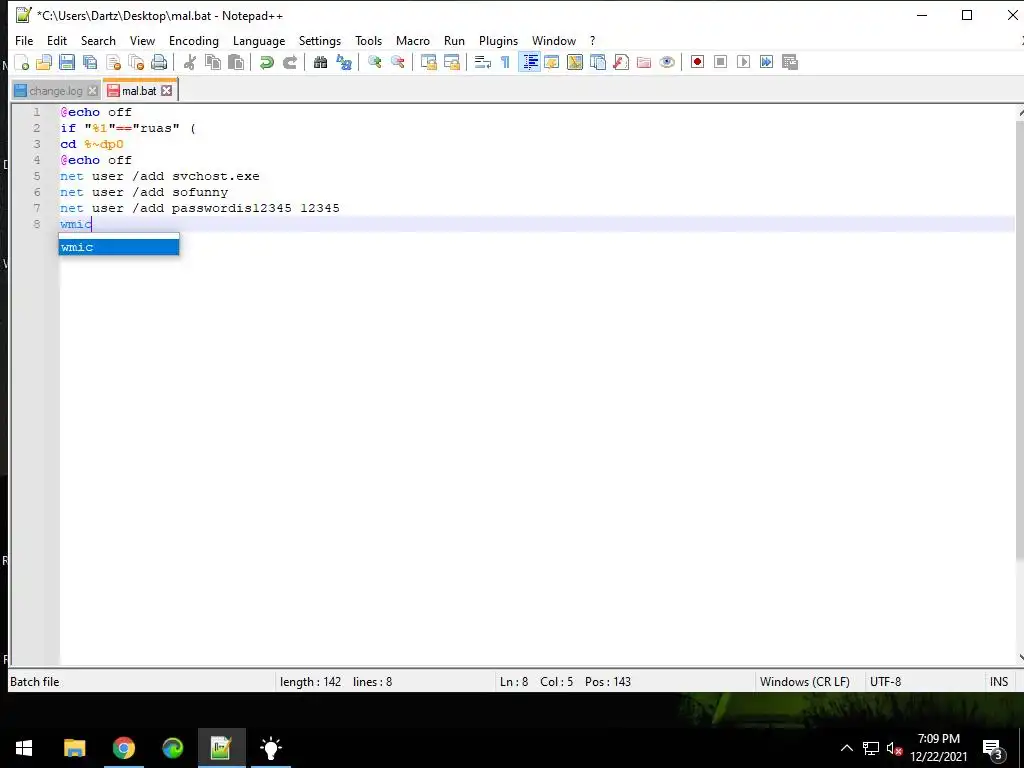Open the Macro menu
This screenshot has height=768, width=1024.
(413, 40)
